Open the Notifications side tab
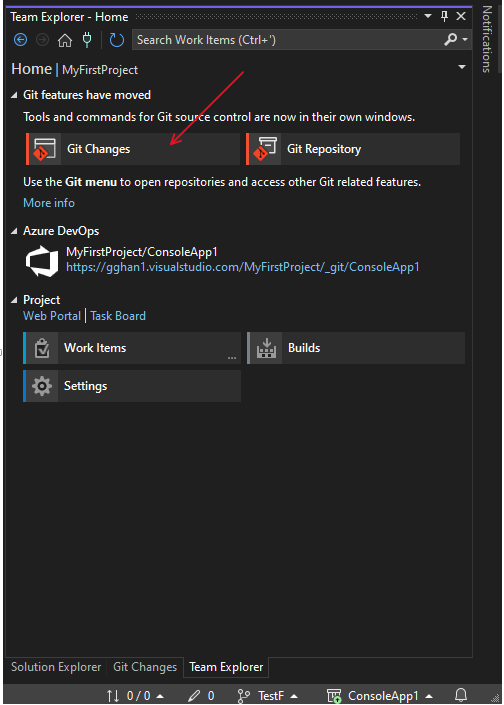This screenshot has height=705, width=504. click(487, 39)
